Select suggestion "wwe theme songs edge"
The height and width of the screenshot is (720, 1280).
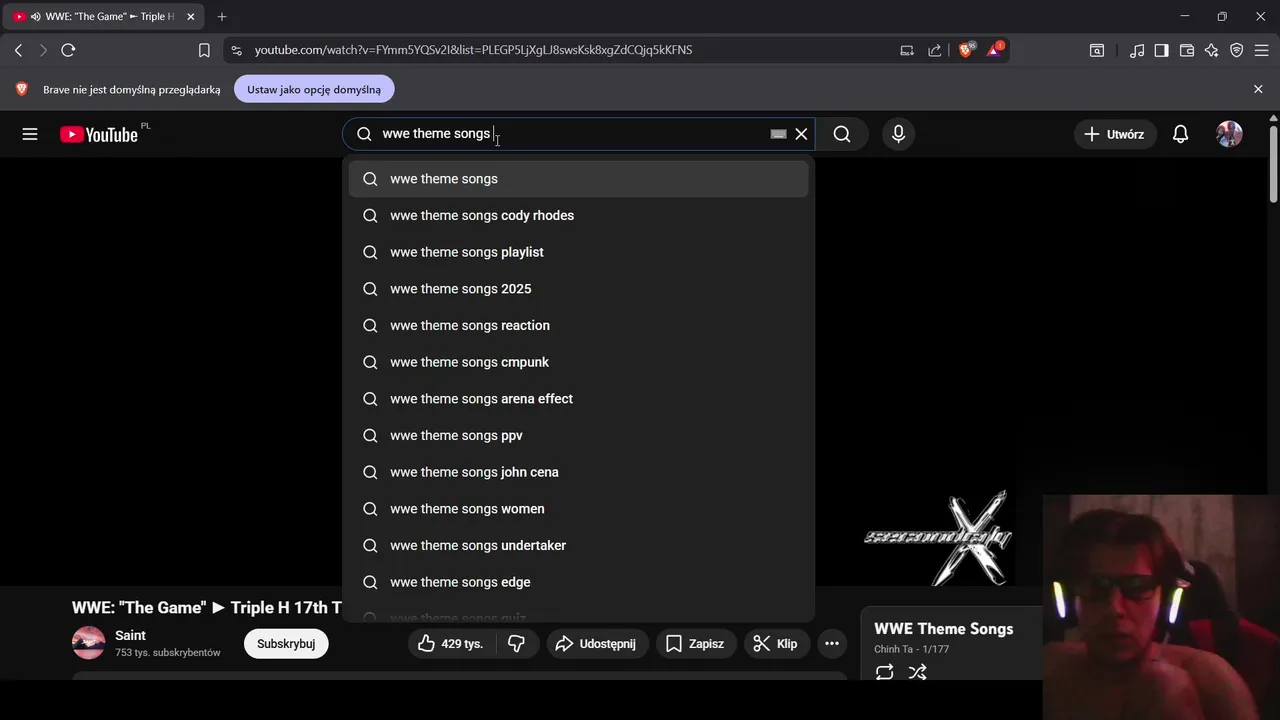(x=578, y=582)
